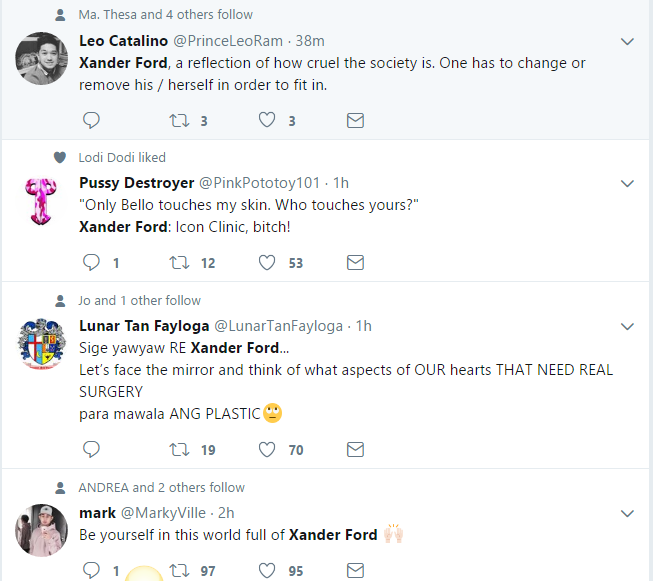Image resolution: width=653 pixels, height=581 pixels.
Task: Share Lunar Tan Fayloga's tweet by message
Action: [x=354, y=450]
